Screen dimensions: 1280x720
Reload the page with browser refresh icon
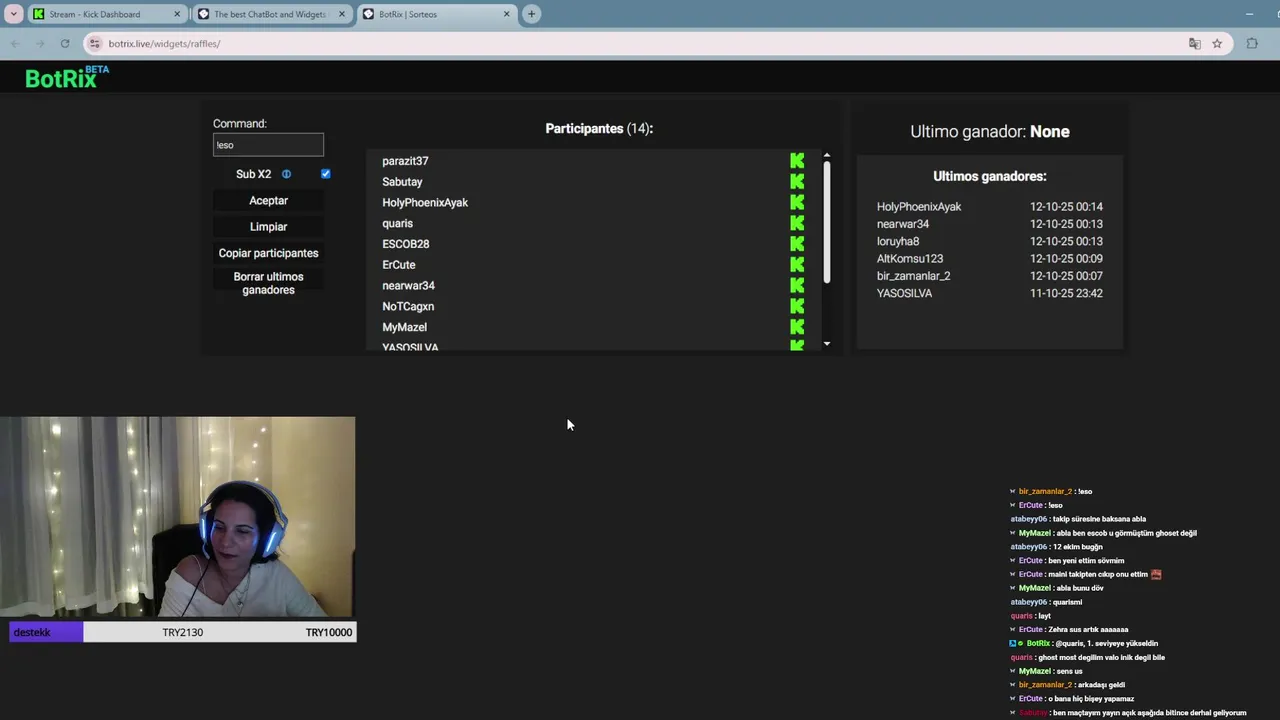[x=65, y=43]
